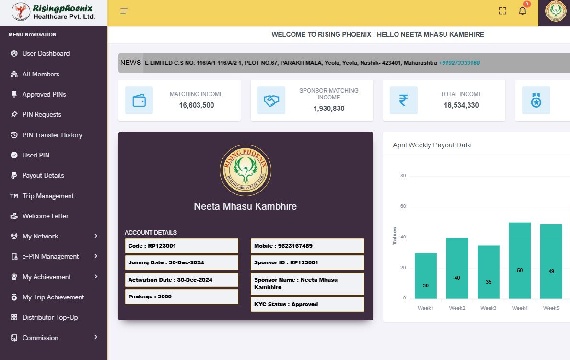Click the PIN Requests sidebar icon
Screen dimensions: 570x360
coord(14,115)
